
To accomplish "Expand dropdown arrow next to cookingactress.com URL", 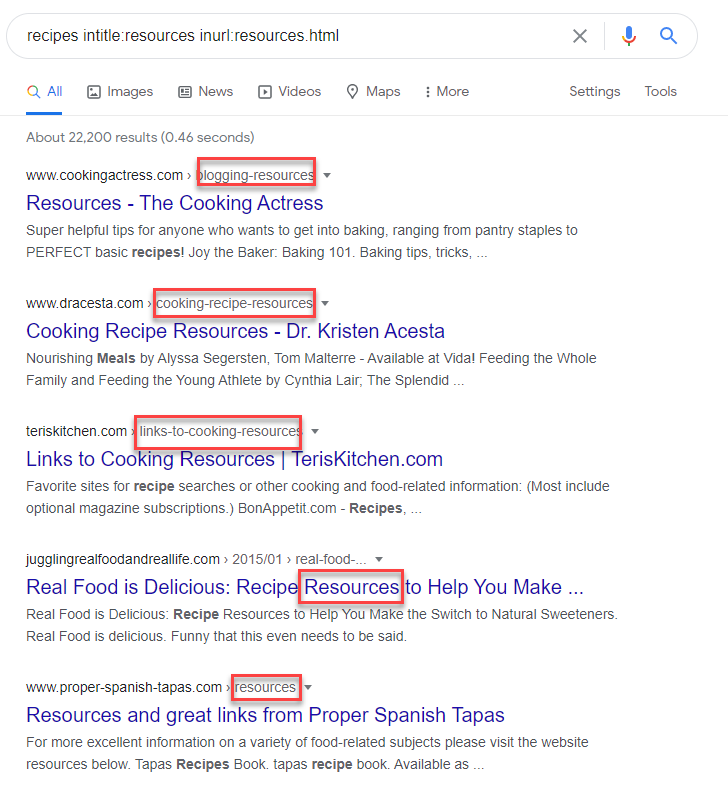I will (327, 176).
